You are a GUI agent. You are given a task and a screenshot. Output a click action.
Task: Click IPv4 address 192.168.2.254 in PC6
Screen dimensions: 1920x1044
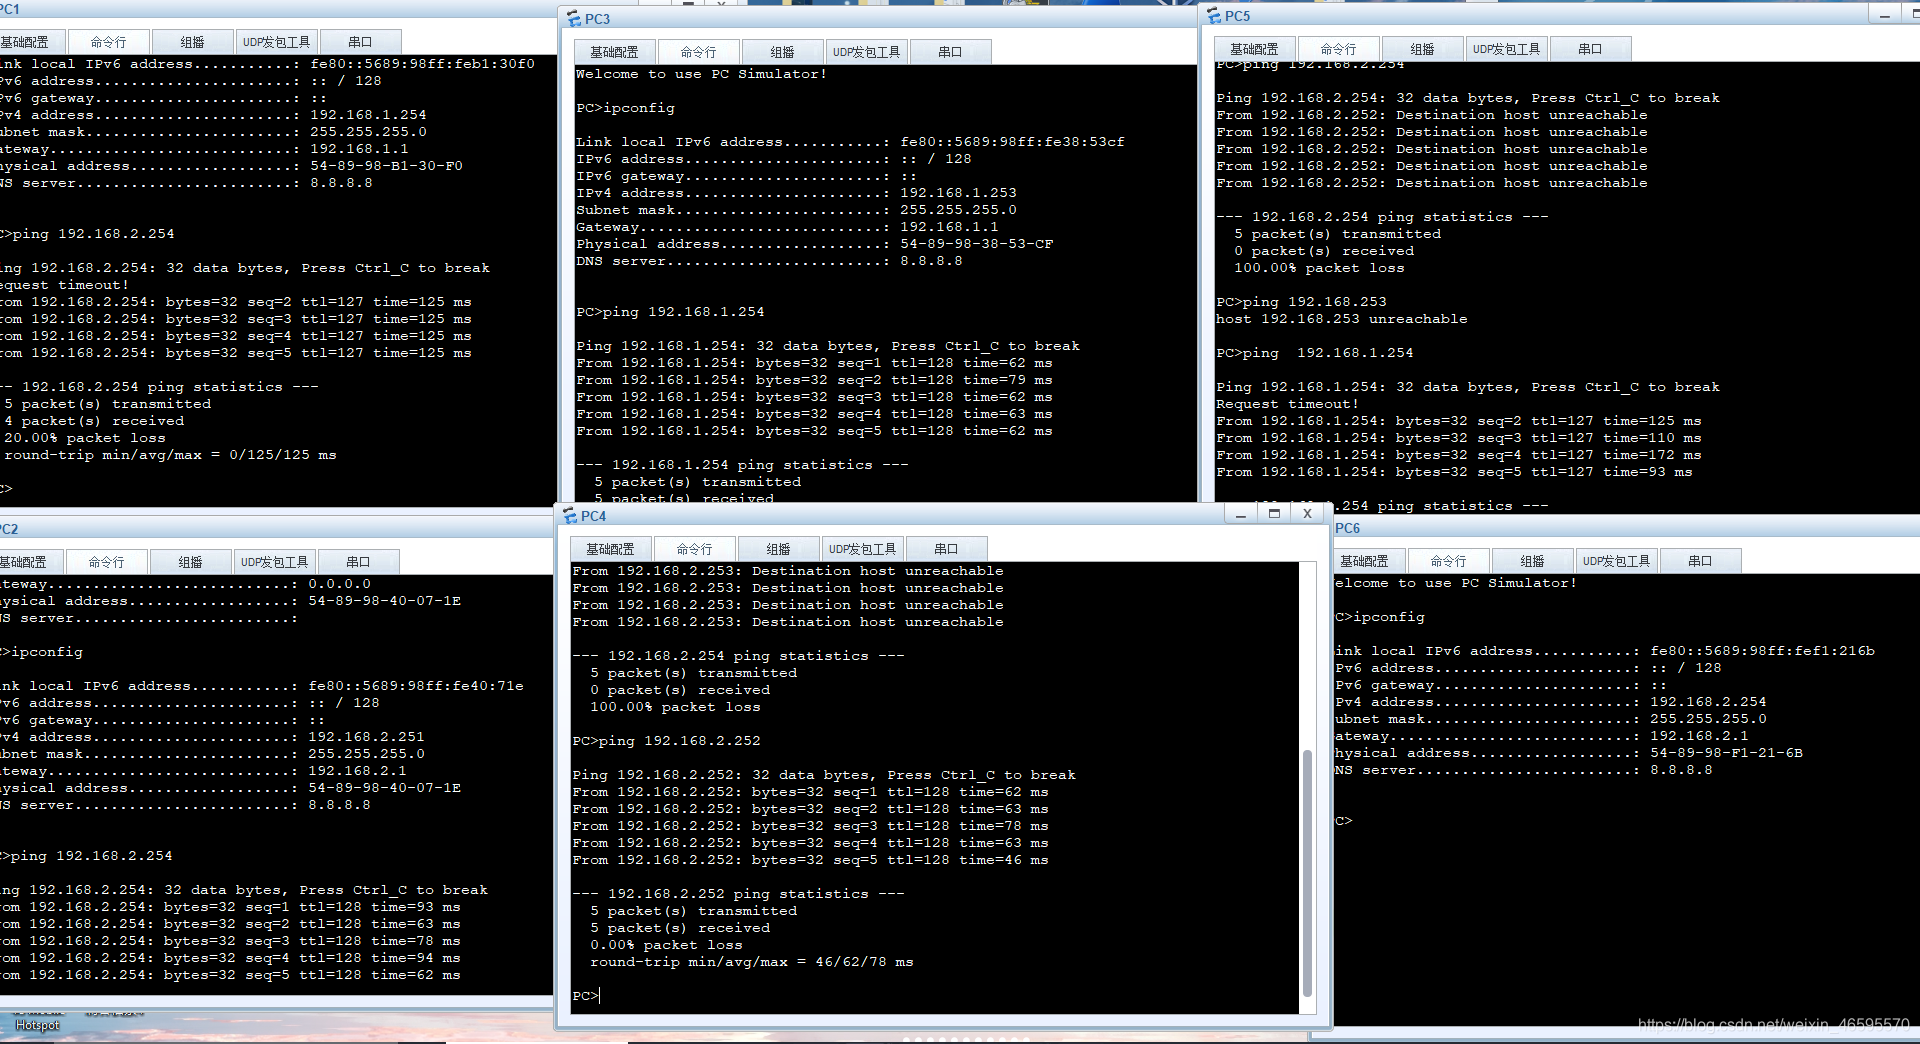click(1708, 702)
